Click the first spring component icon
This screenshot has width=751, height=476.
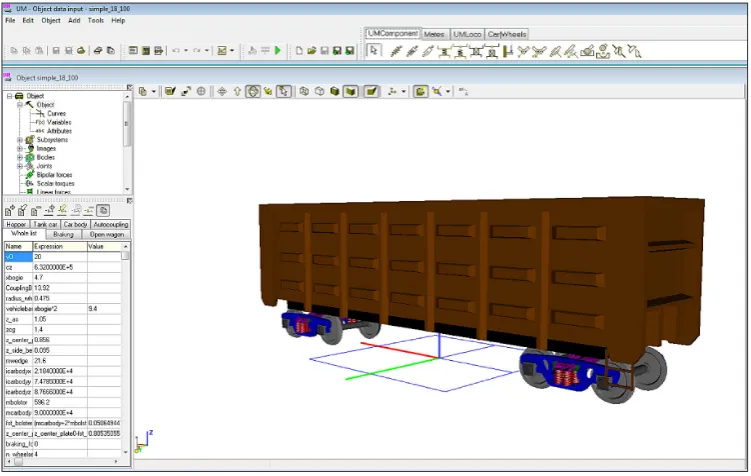(396, 51)
